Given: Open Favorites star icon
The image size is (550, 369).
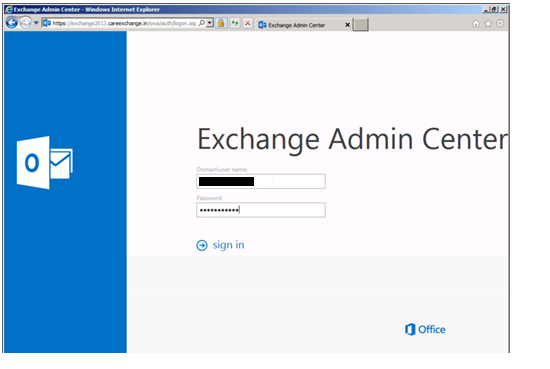Looking at the screenshot, I should 488,24.
